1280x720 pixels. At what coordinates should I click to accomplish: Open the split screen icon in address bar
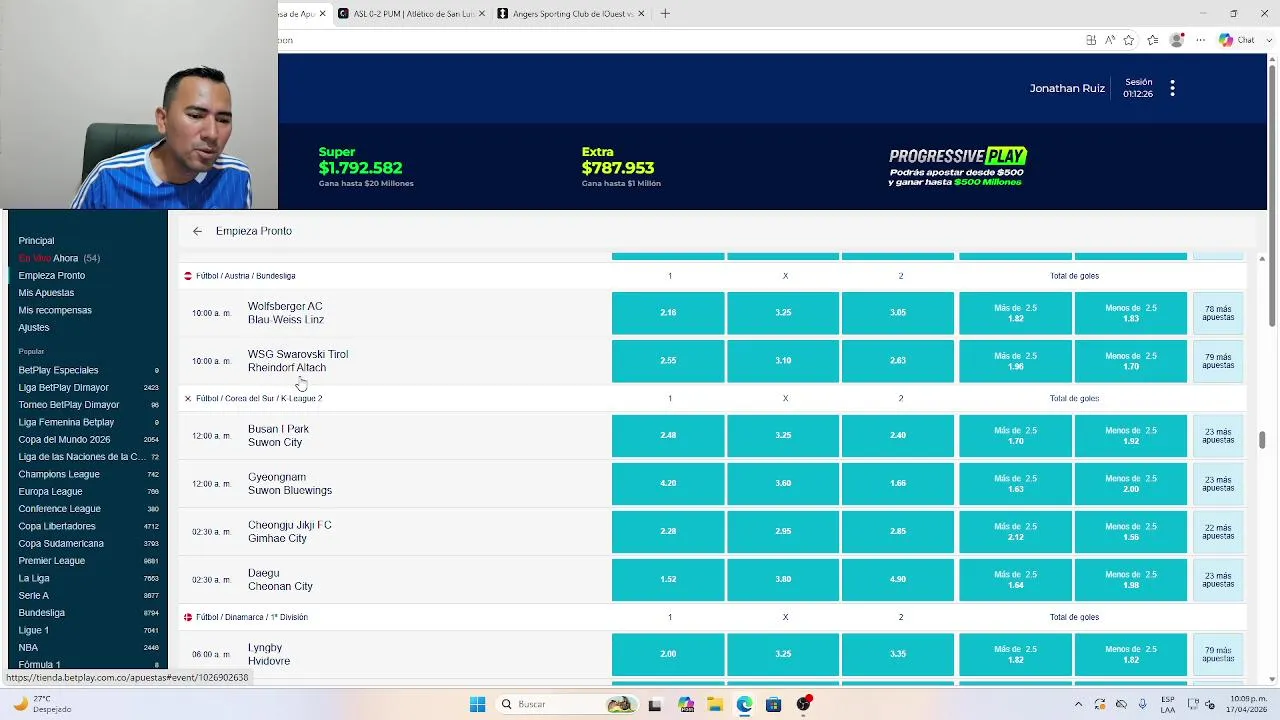pos(1091,40)
